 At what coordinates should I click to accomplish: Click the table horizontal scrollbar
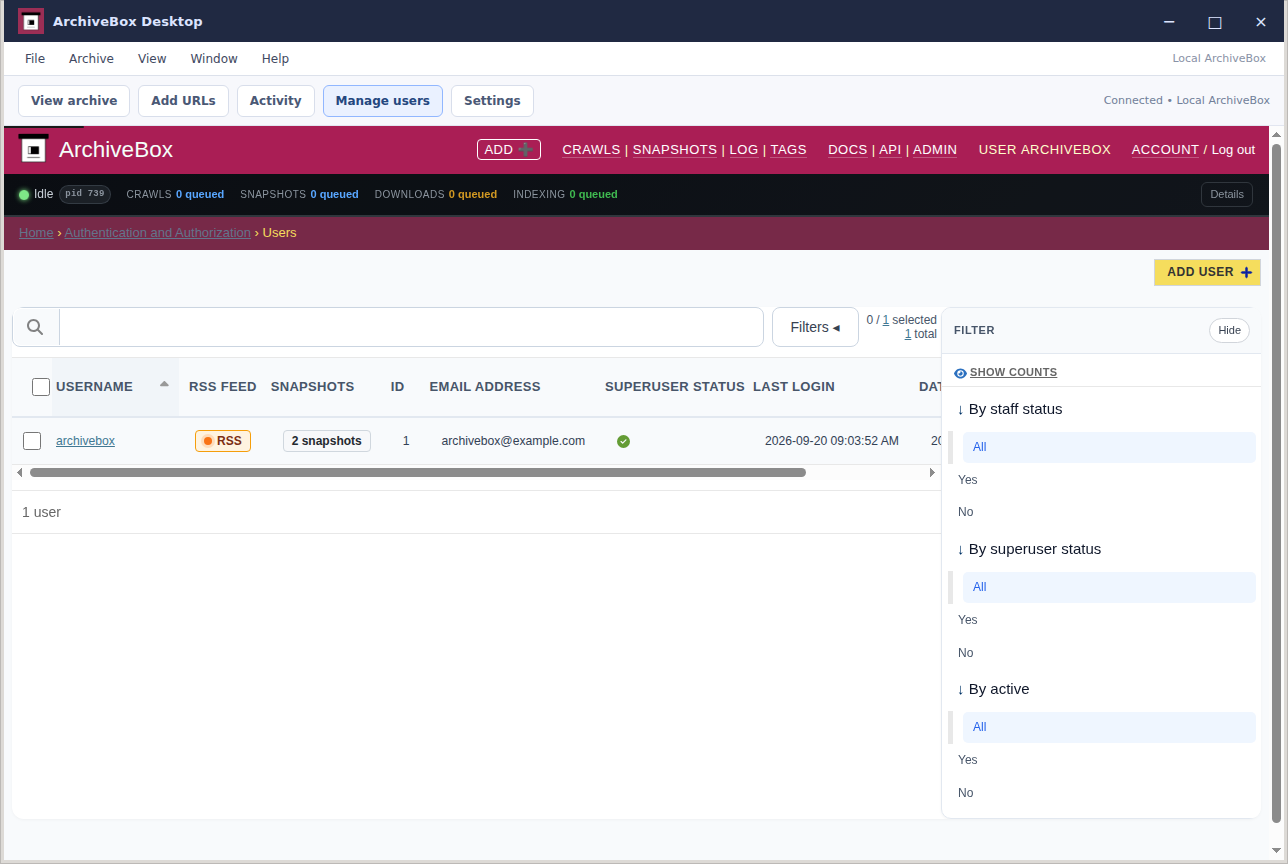[x=418, y=472]
